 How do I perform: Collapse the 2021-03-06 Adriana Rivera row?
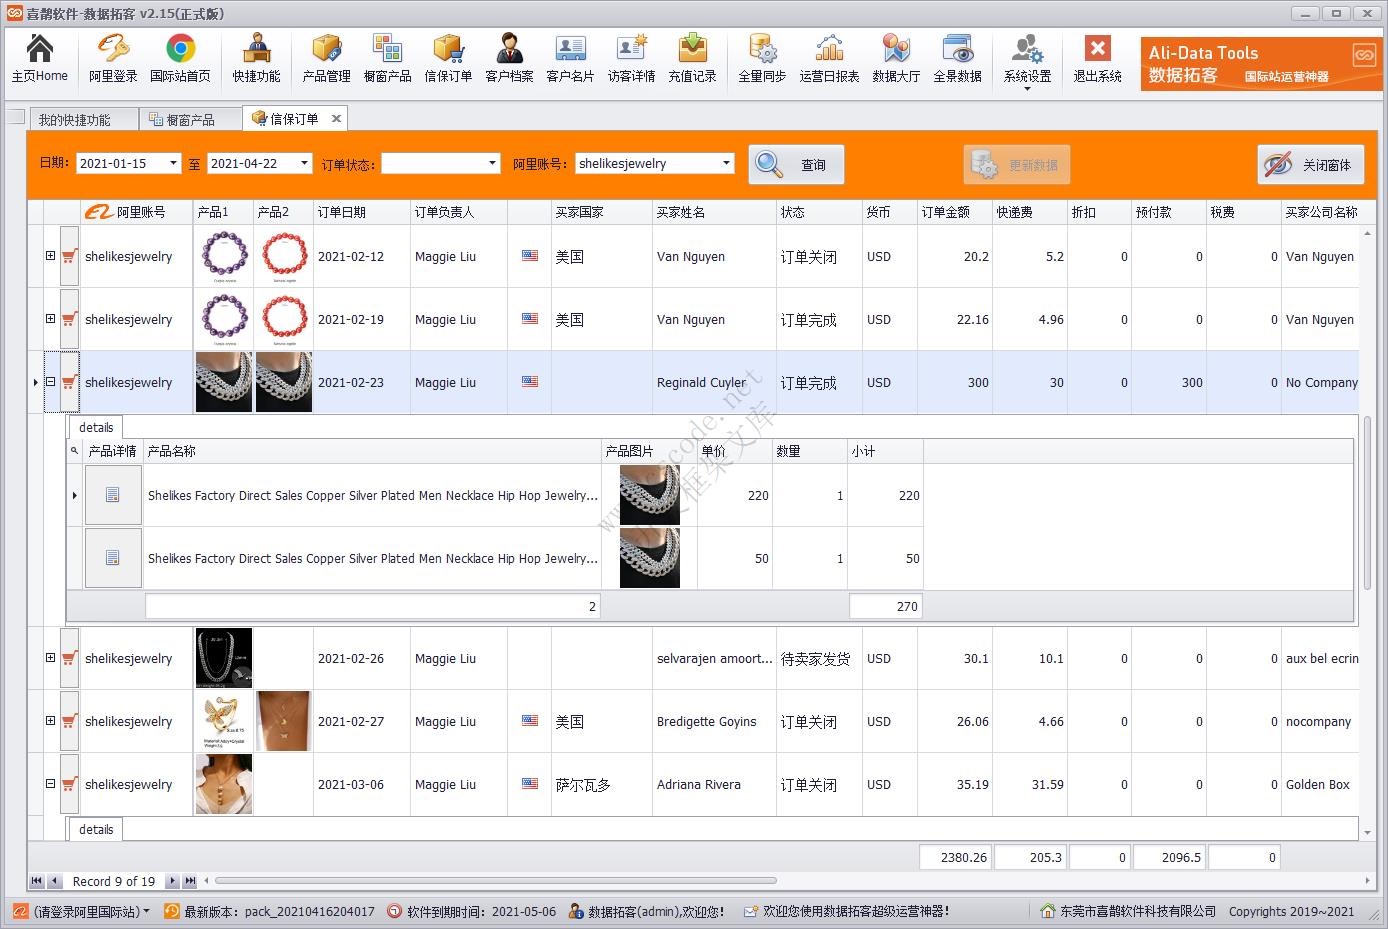click(50, 784)
